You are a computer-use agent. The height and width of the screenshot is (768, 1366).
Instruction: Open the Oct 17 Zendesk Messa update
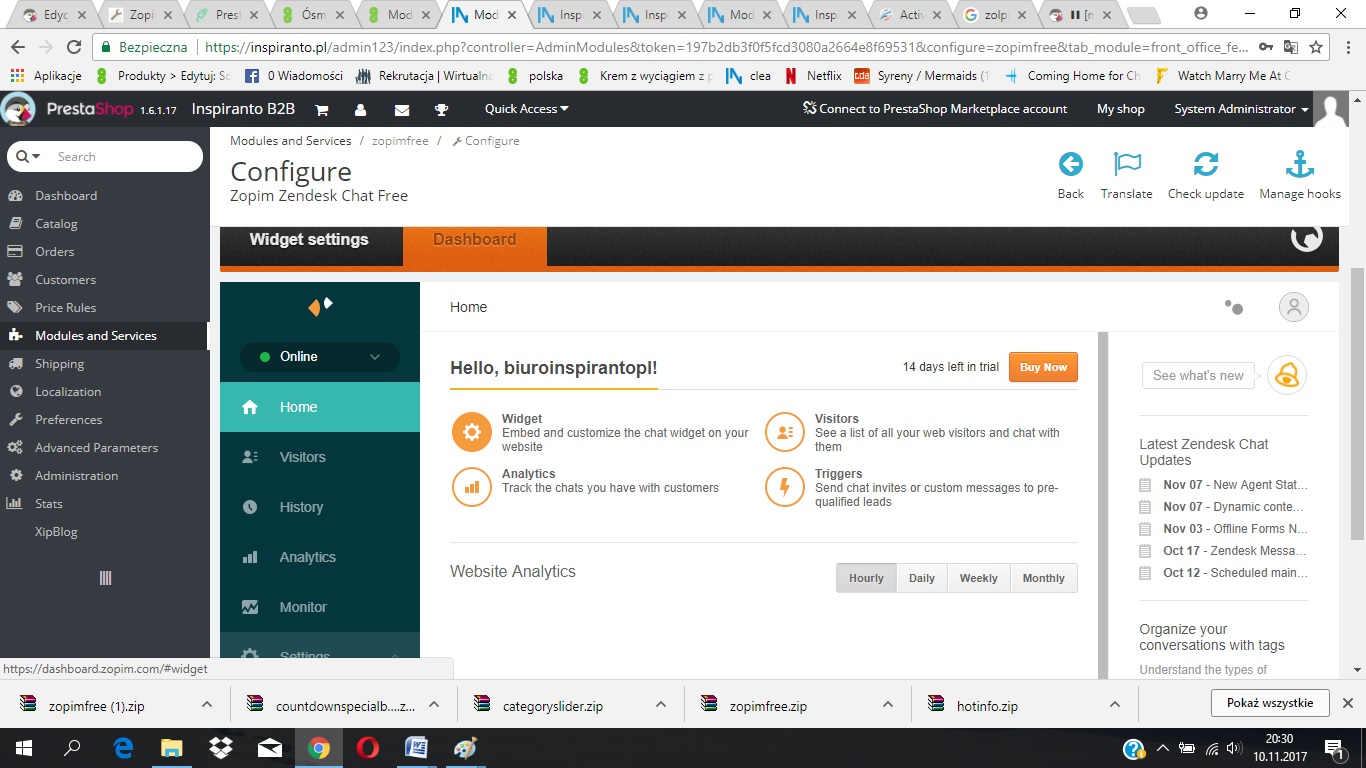pos(1235,551)
